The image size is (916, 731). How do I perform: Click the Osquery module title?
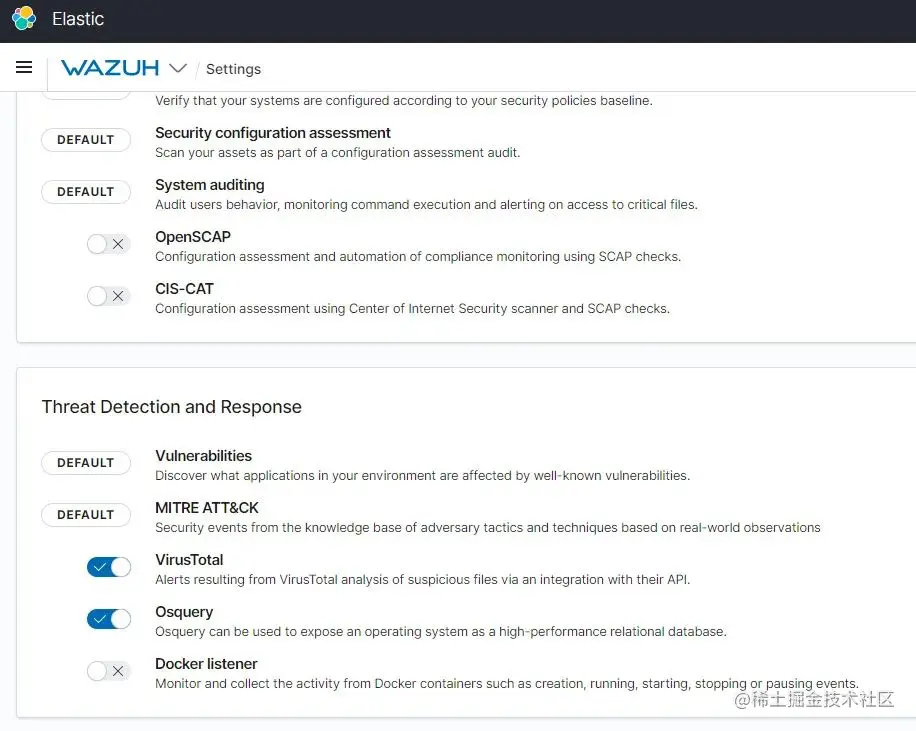point(184,612)
